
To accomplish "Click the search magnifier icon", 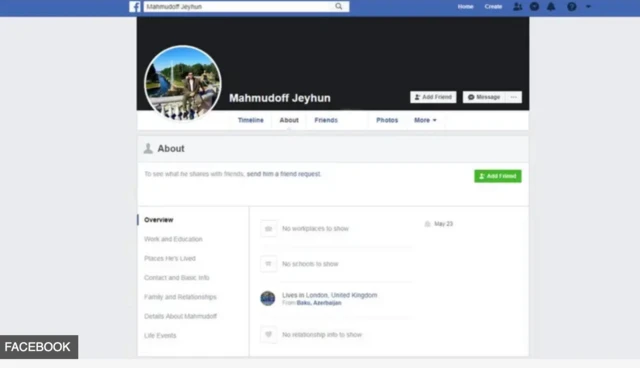I will point(339,6).
